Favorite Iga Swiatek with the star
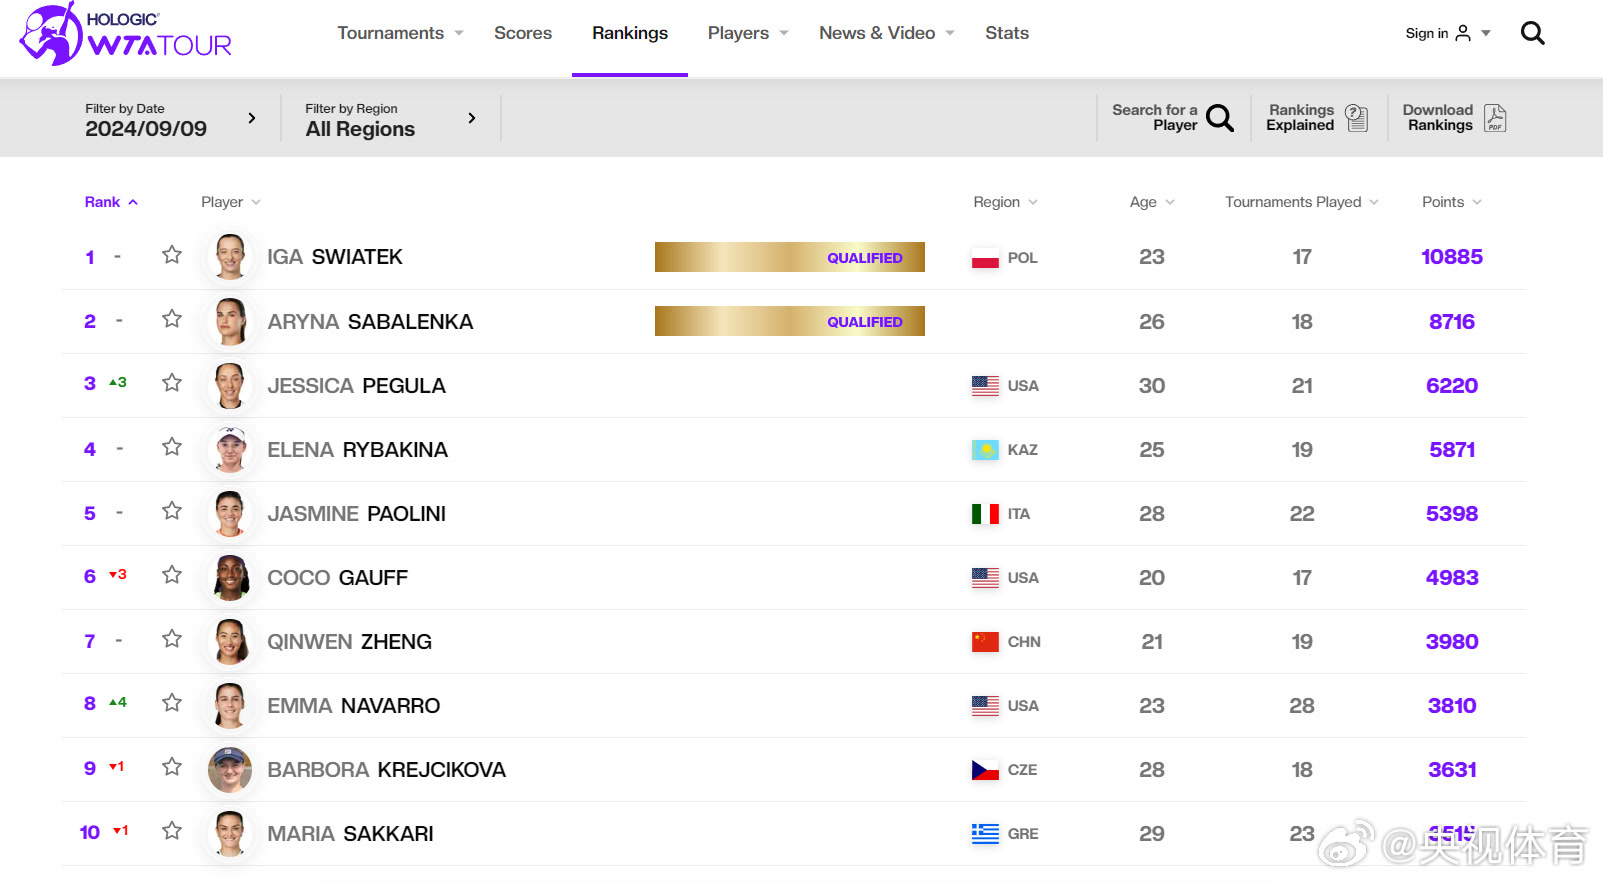 pyautogui.click(x=172, y=255)
